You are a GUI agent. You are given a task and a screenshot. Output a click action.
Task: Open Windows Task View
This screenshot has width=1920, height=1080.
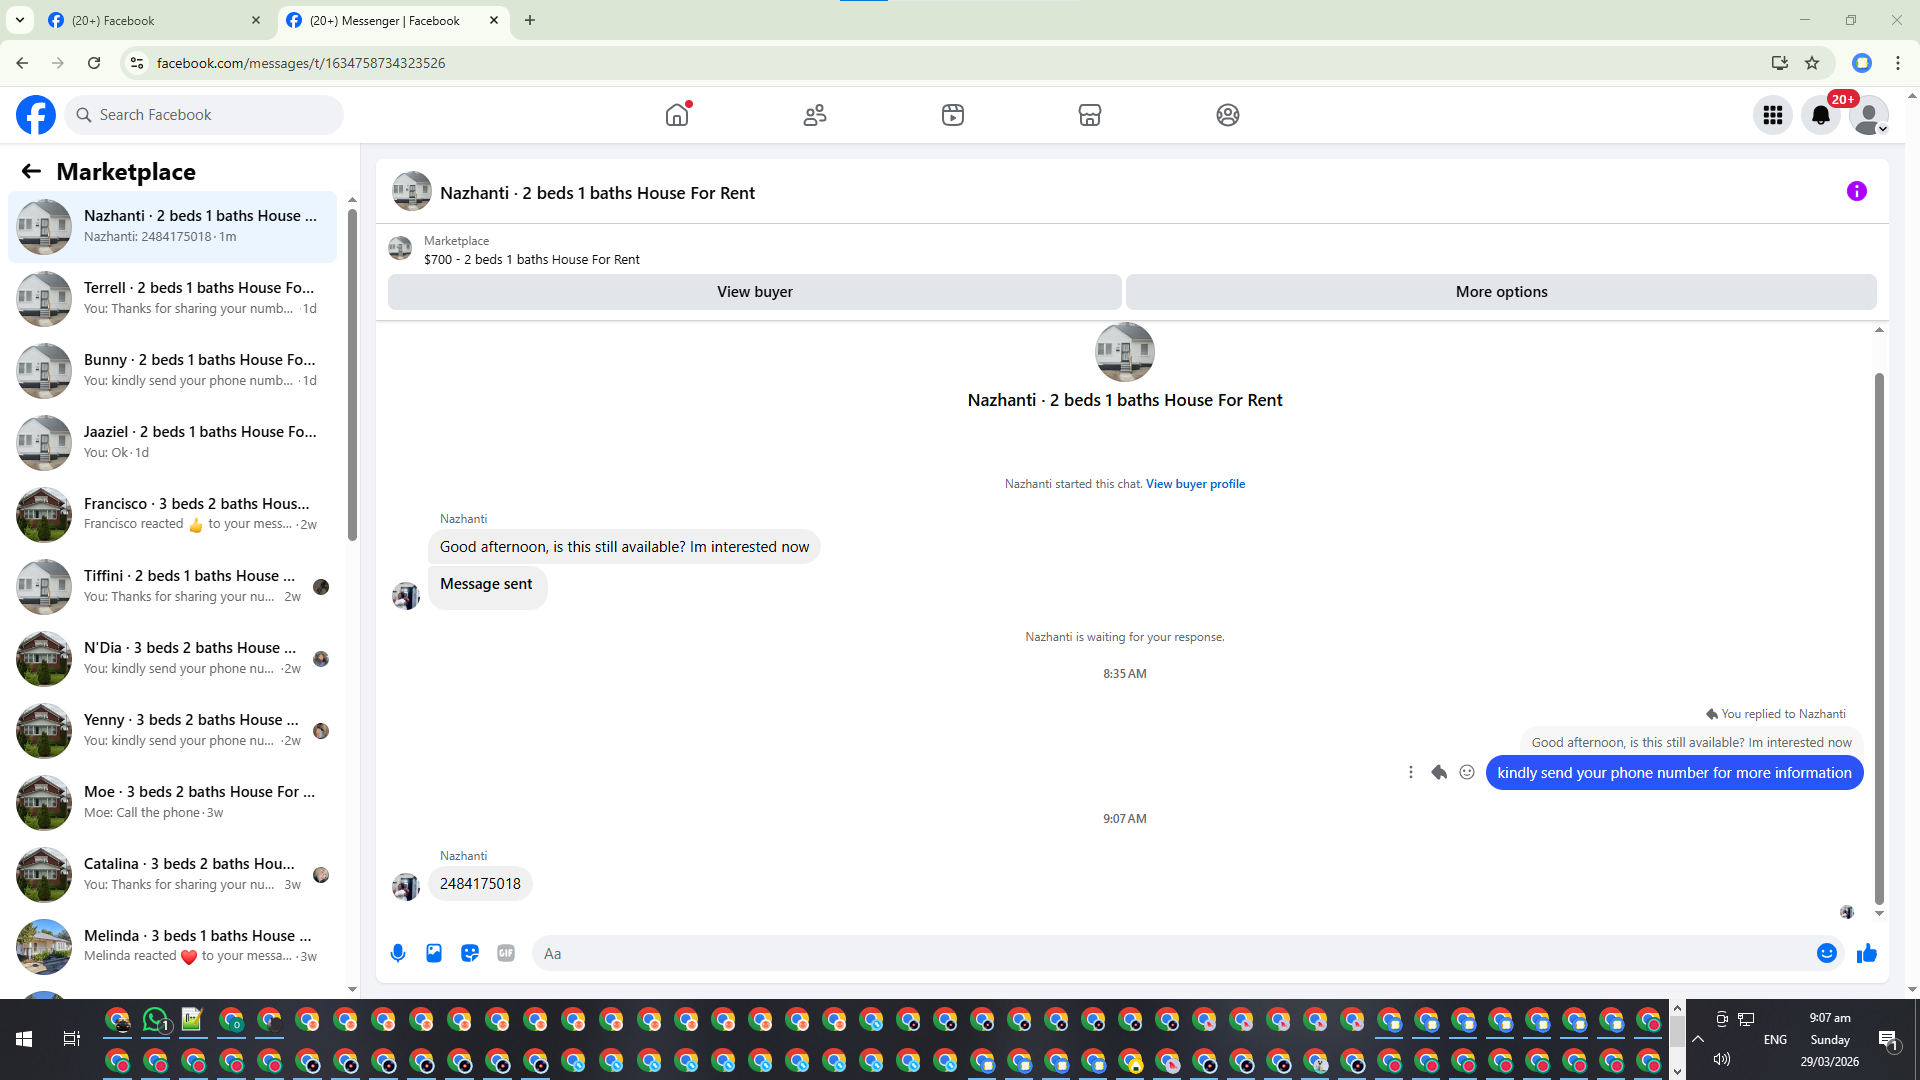pos(72,1039)
